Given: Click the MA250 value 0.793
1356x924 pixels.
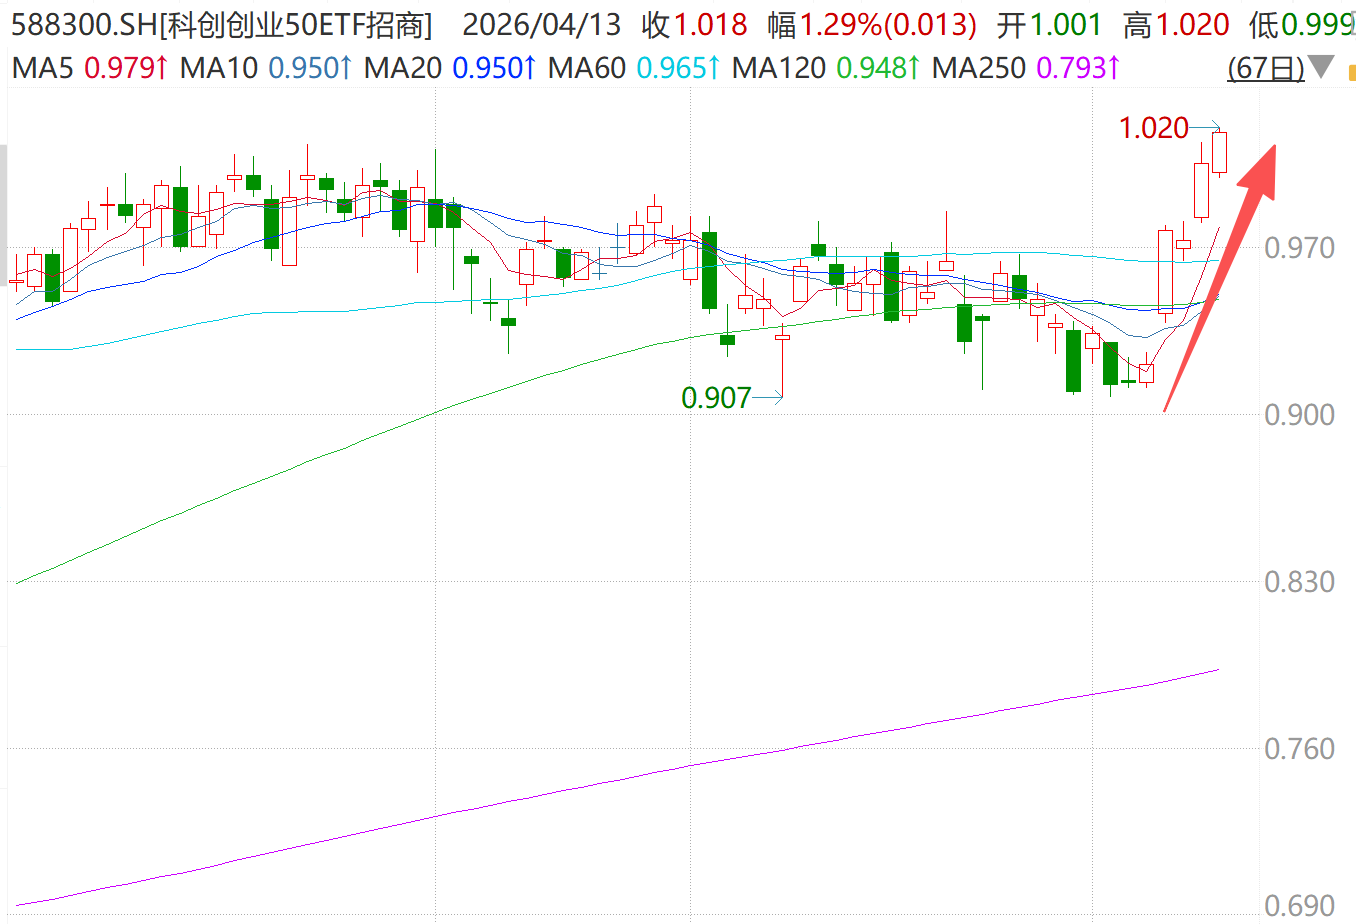Looking at the screenshot, I should pos(1071,68).
